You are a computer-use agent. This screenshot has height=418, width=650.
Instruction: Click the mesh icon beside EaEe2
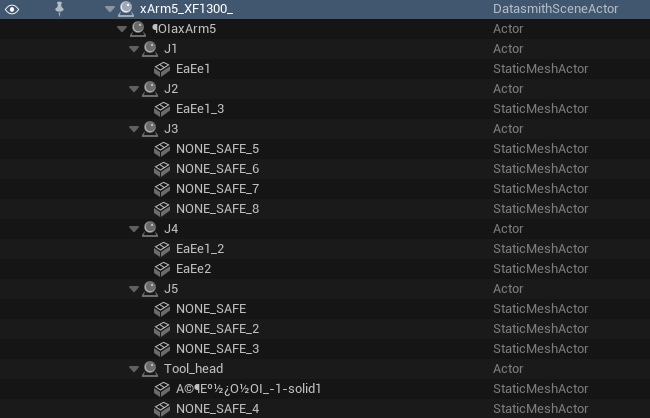162,269
